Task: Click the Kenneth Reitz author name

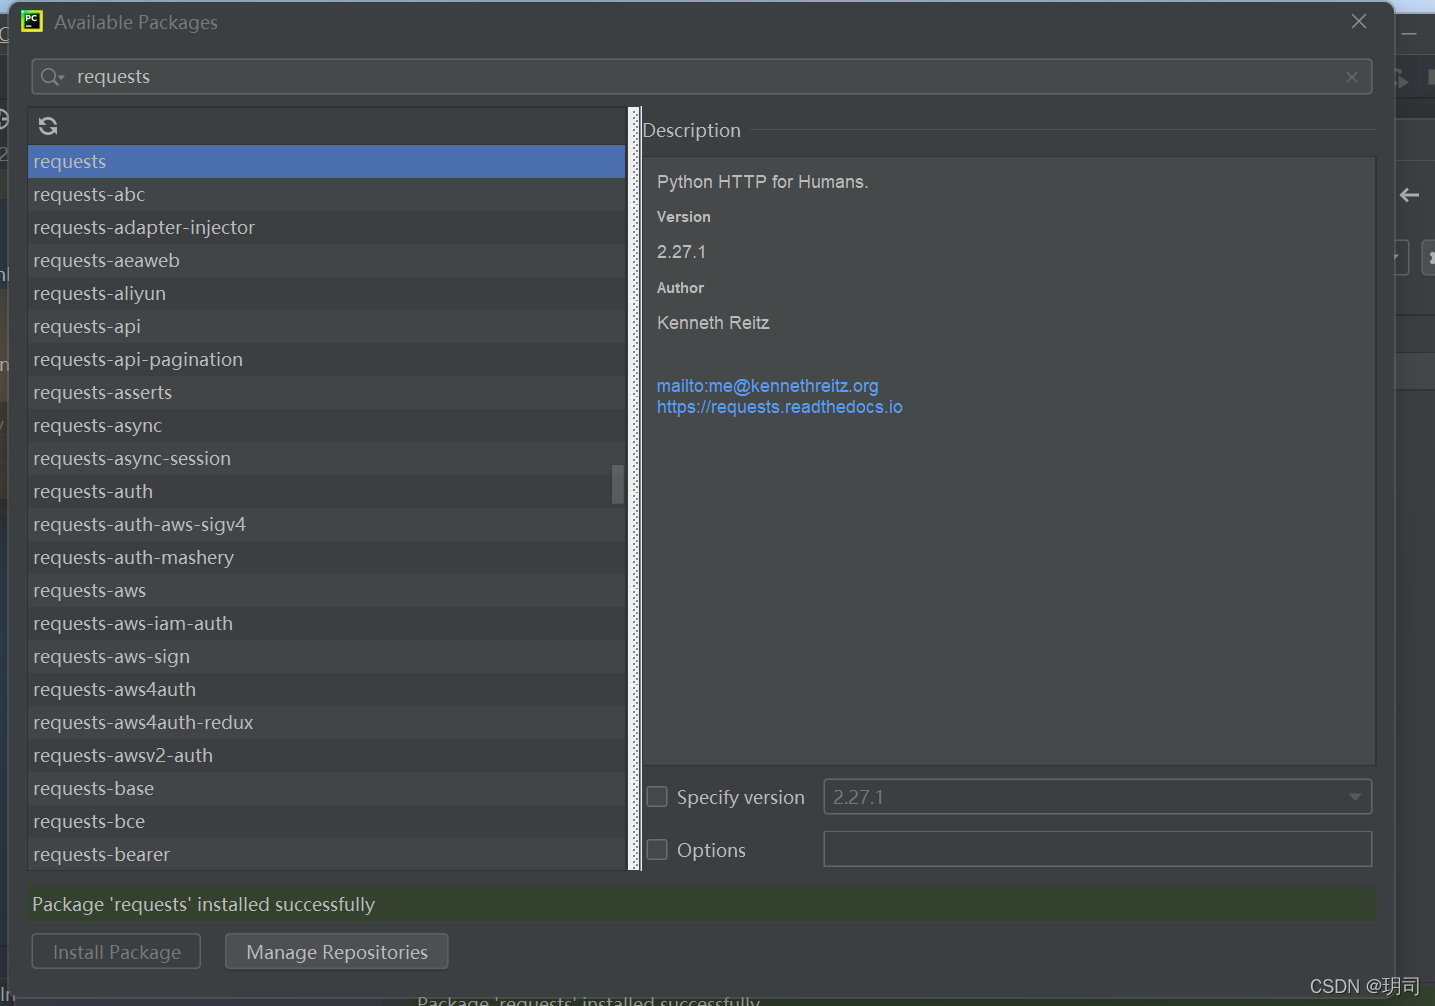Action: 713,323
